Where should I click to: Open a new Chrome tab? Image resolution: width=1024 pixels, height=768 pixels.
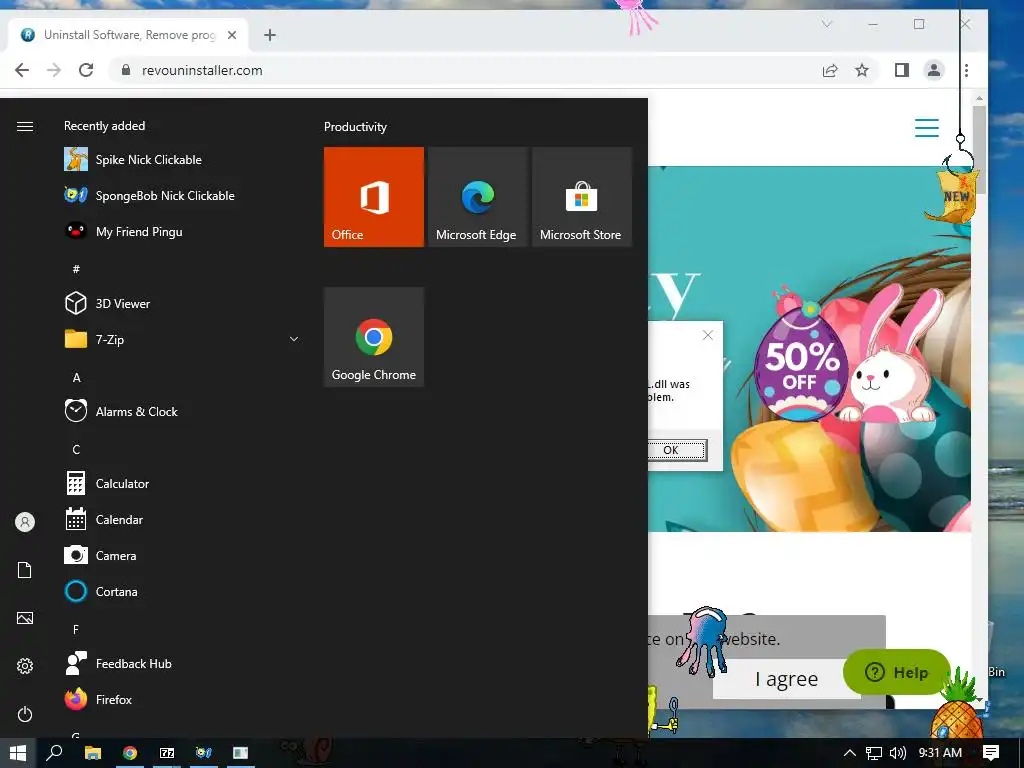[270, 35]
